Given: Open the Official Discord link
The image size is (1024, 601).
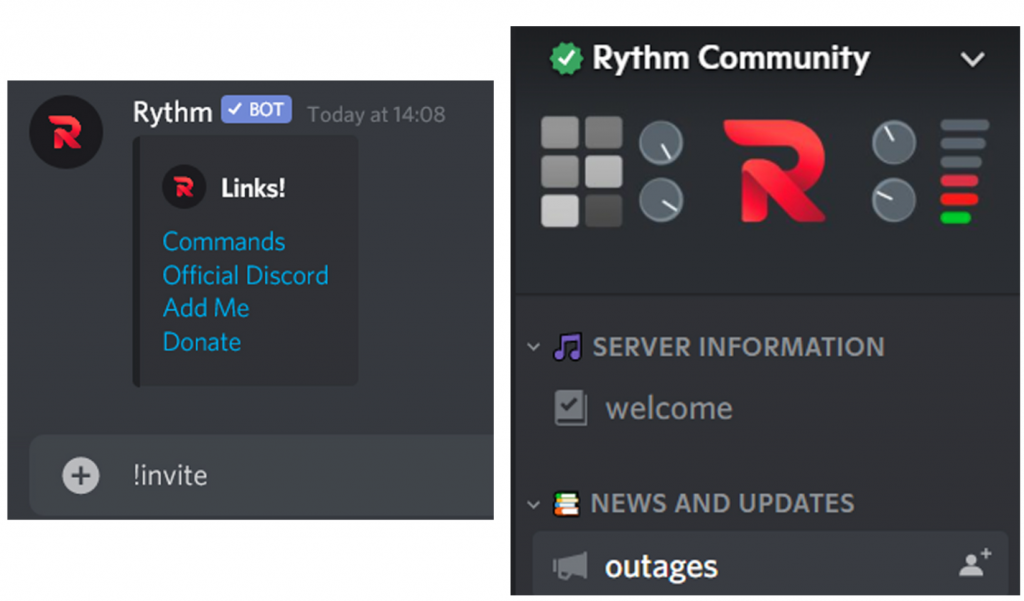Looking at the screenshot, I should coord(245,275).
